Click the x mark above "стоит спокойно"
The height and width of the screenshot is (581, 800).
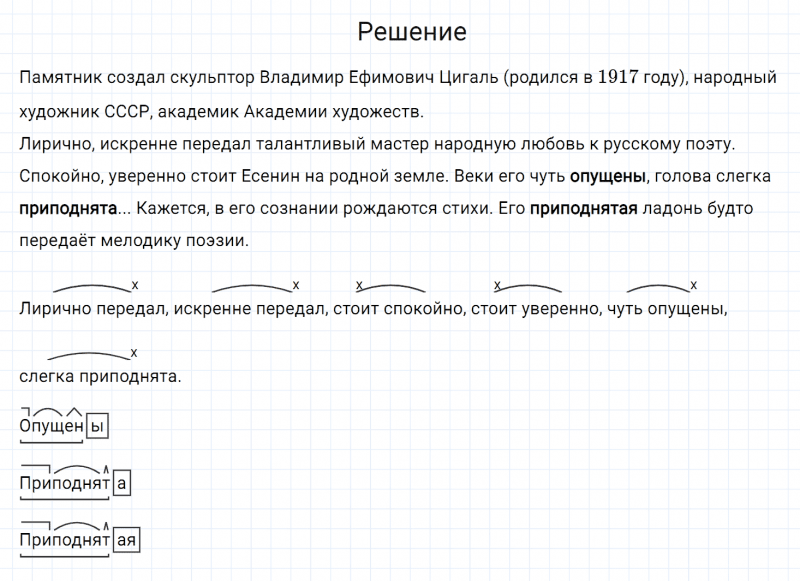point(359,285)
